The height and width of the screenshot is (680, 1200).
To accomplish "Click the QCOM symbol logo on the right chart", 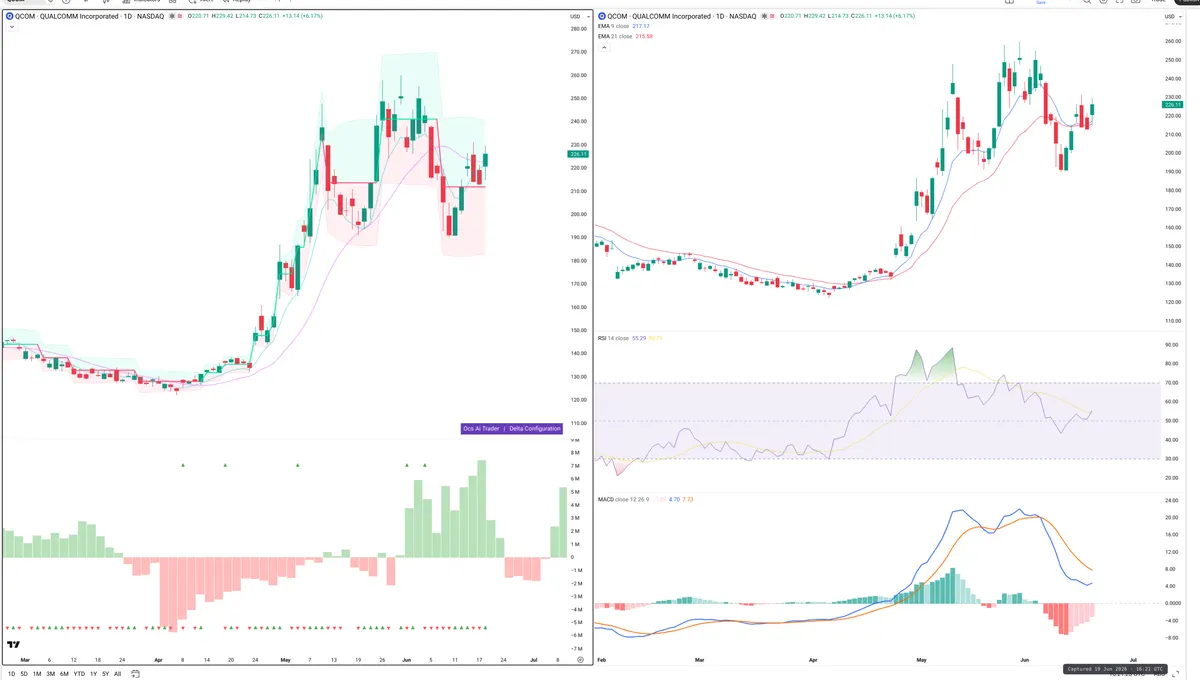I will tap(602, 17).
